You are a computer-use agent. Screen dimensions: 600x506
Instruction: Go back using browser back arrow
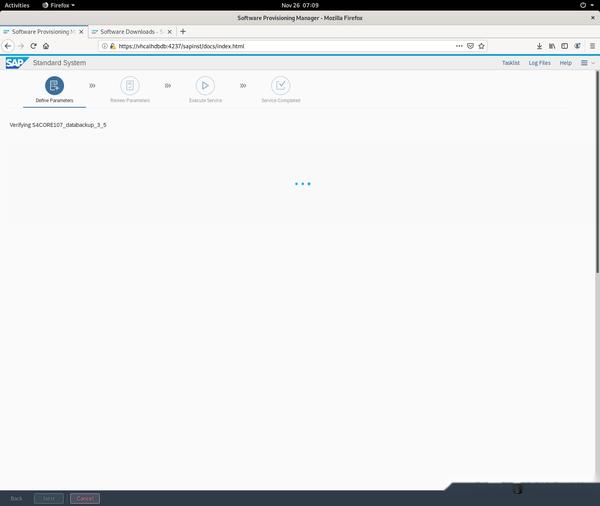pos(8,46)
